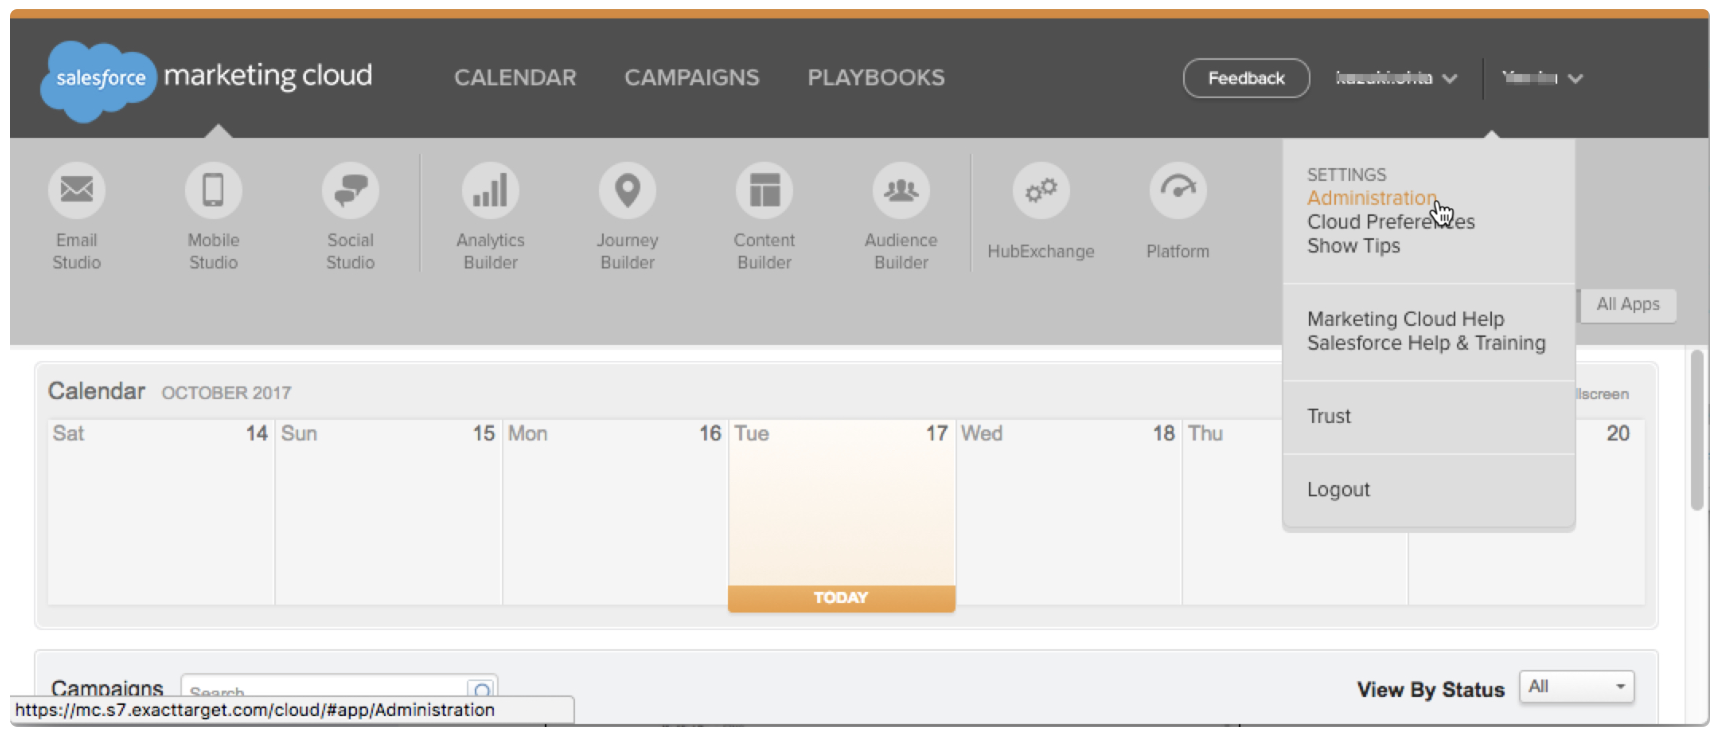Choose Cloud Preferences menu entry
Viewport: 1718px width, 736px height.
pyautogui.click(x=1390, y=222)
